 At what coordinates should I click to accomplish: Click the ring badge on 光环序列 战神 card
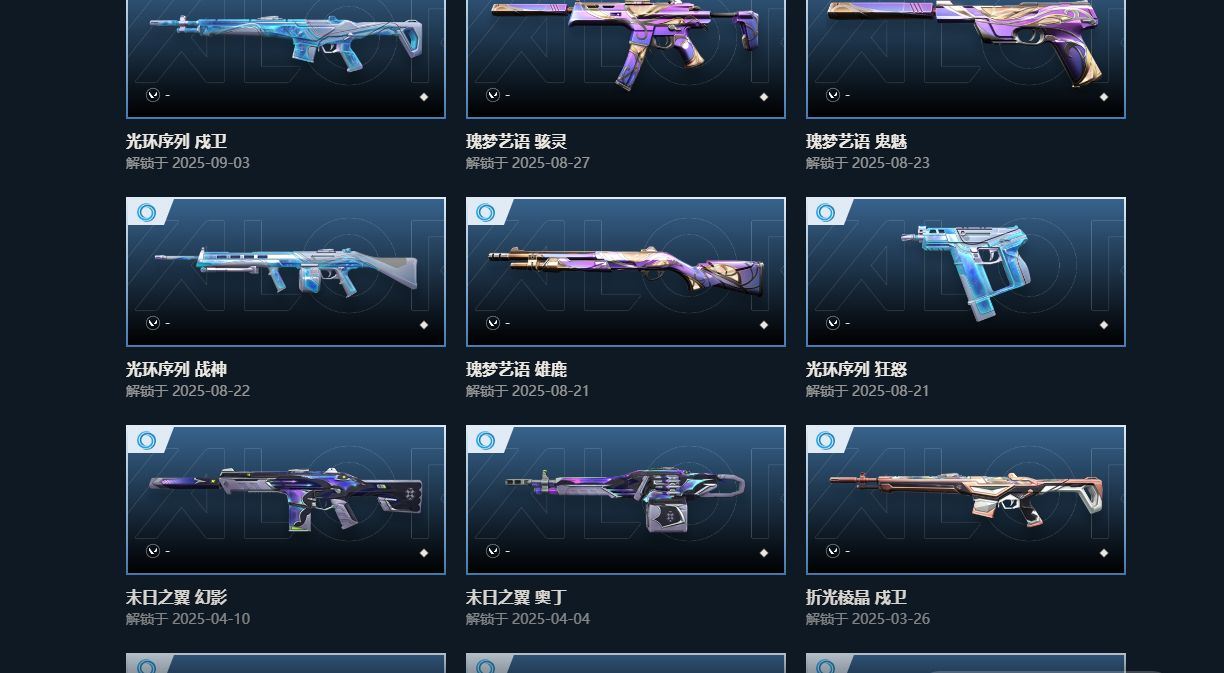(x=147, y=212)
